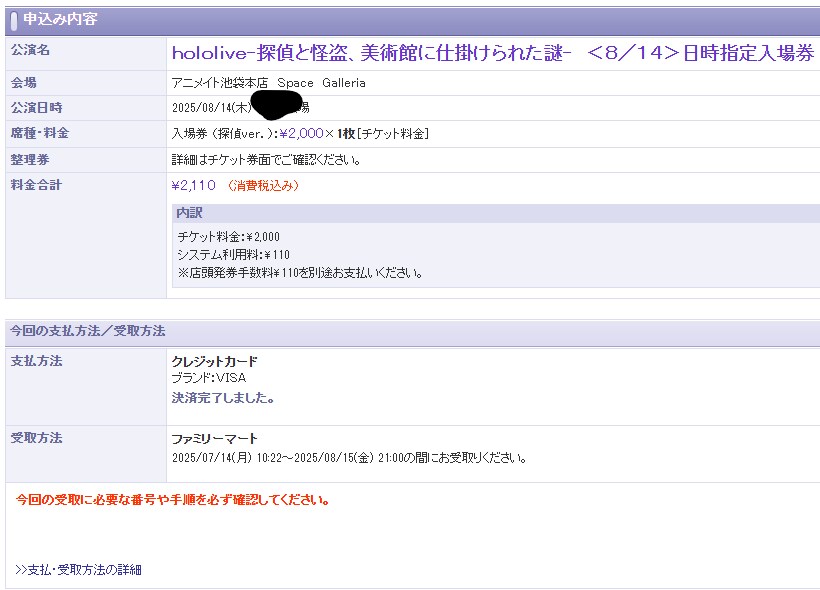Select the total amount ¥2,110
This screenshot has height=590, width=820.
point(193,185)
